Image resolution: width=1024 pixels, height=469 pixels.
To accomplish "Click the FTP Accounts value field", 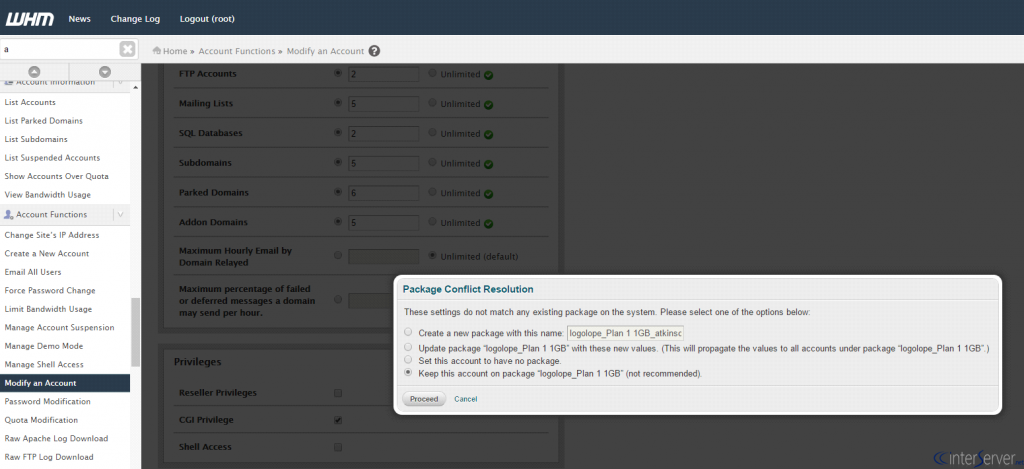I will pyautogui.click(x=383, y=74).
